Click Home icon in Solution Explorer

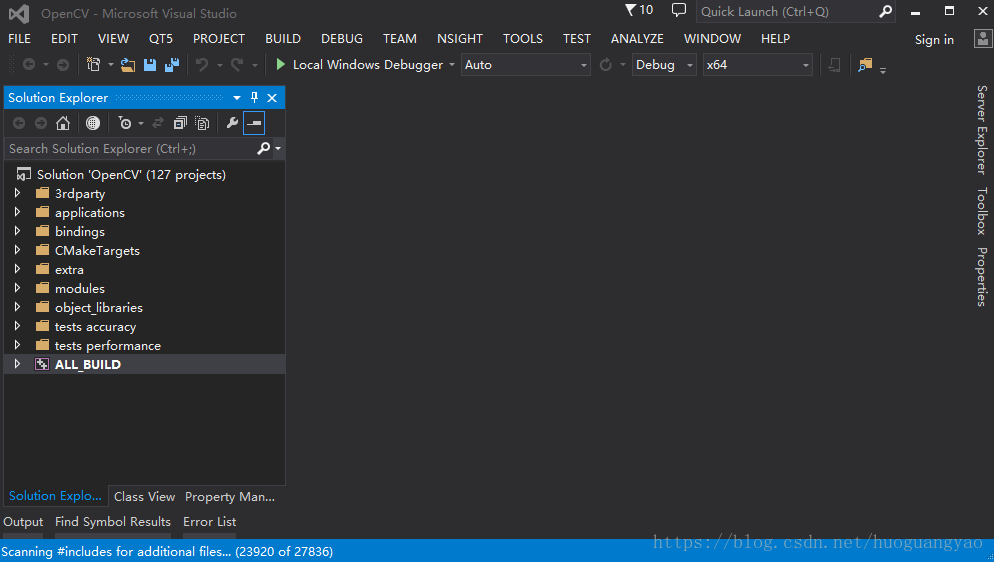coord(62,123)
